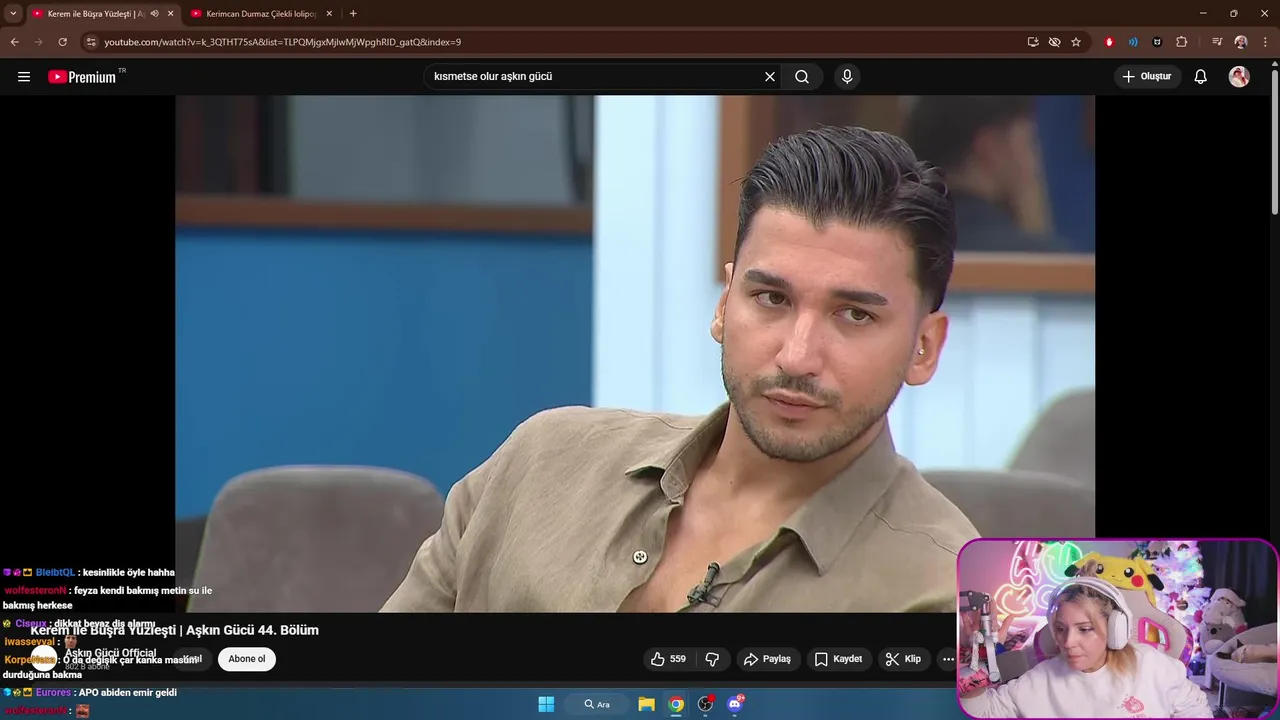Click the streamer webcam overlay
Viewport: 1280px width, 720px height.
pyautogui.click(x=1118, y=629)
